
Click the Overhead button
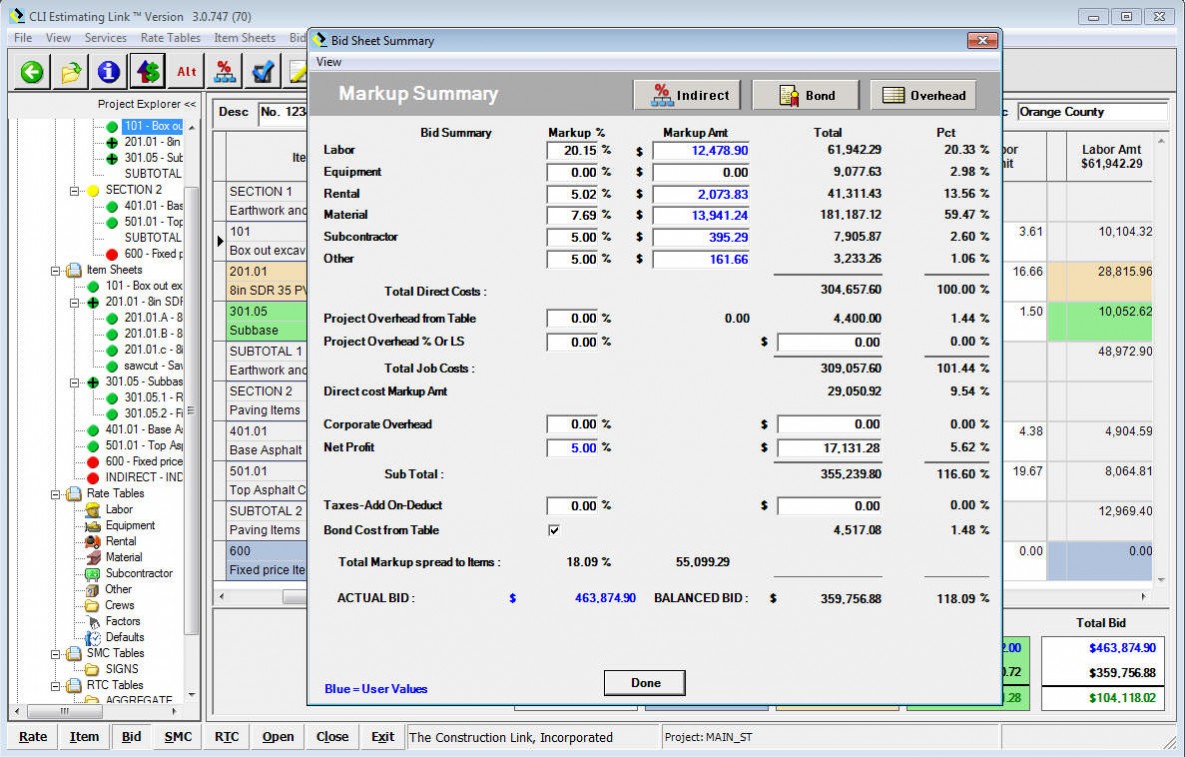(x=924, y=95)
